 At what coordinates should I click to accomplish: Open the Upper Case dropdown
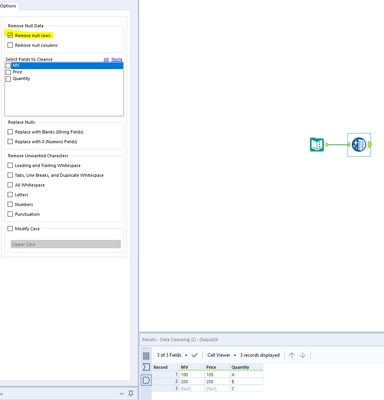pyautogui.click(x=66, y=244)
